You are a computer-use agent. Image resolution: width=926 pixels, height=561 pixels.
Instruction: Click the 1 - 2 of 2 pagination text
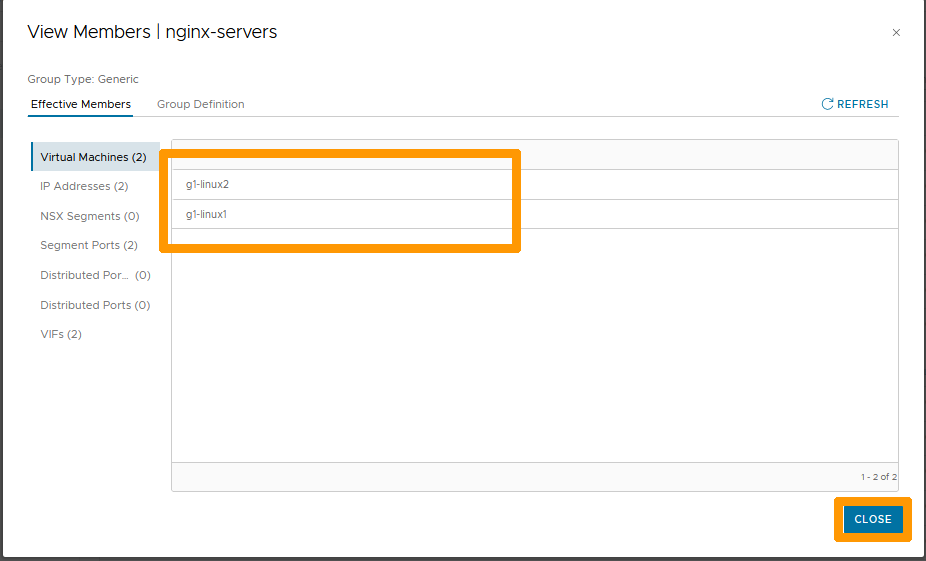tap(878, 477)
